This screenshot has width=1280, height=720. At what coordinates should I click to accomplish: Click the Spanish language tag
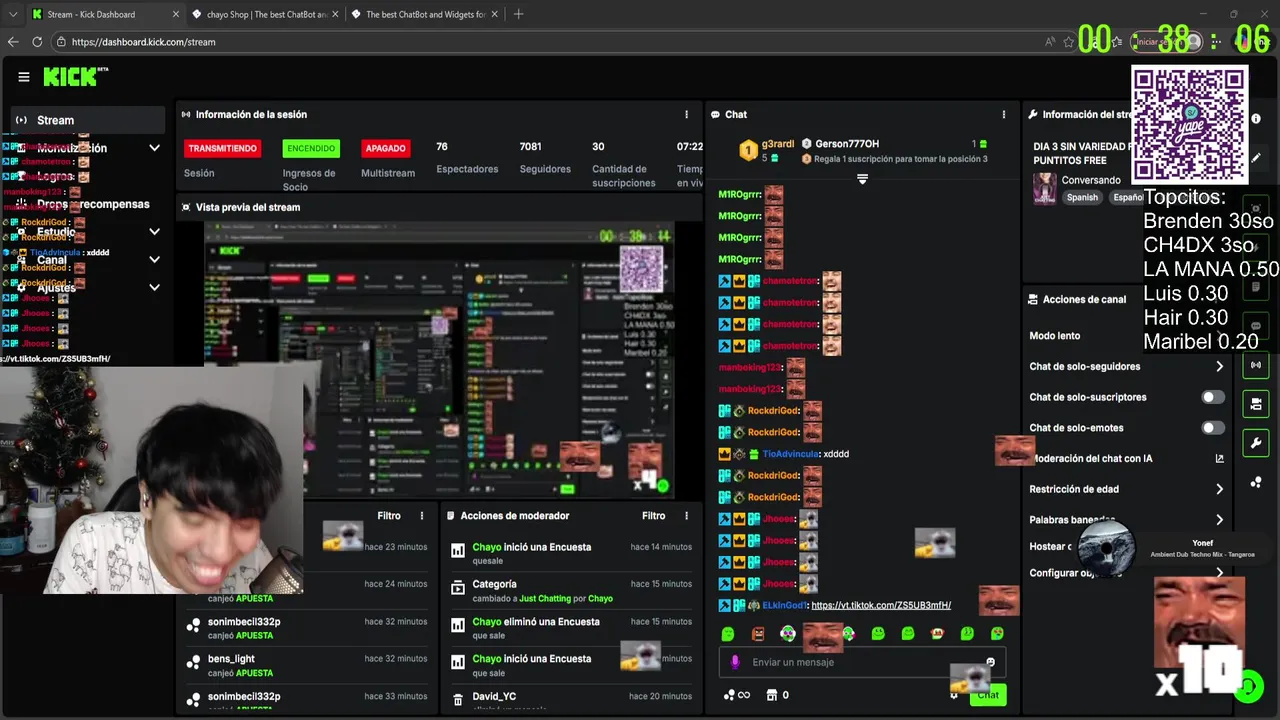pyautogui.click(x=1082, y=198)
